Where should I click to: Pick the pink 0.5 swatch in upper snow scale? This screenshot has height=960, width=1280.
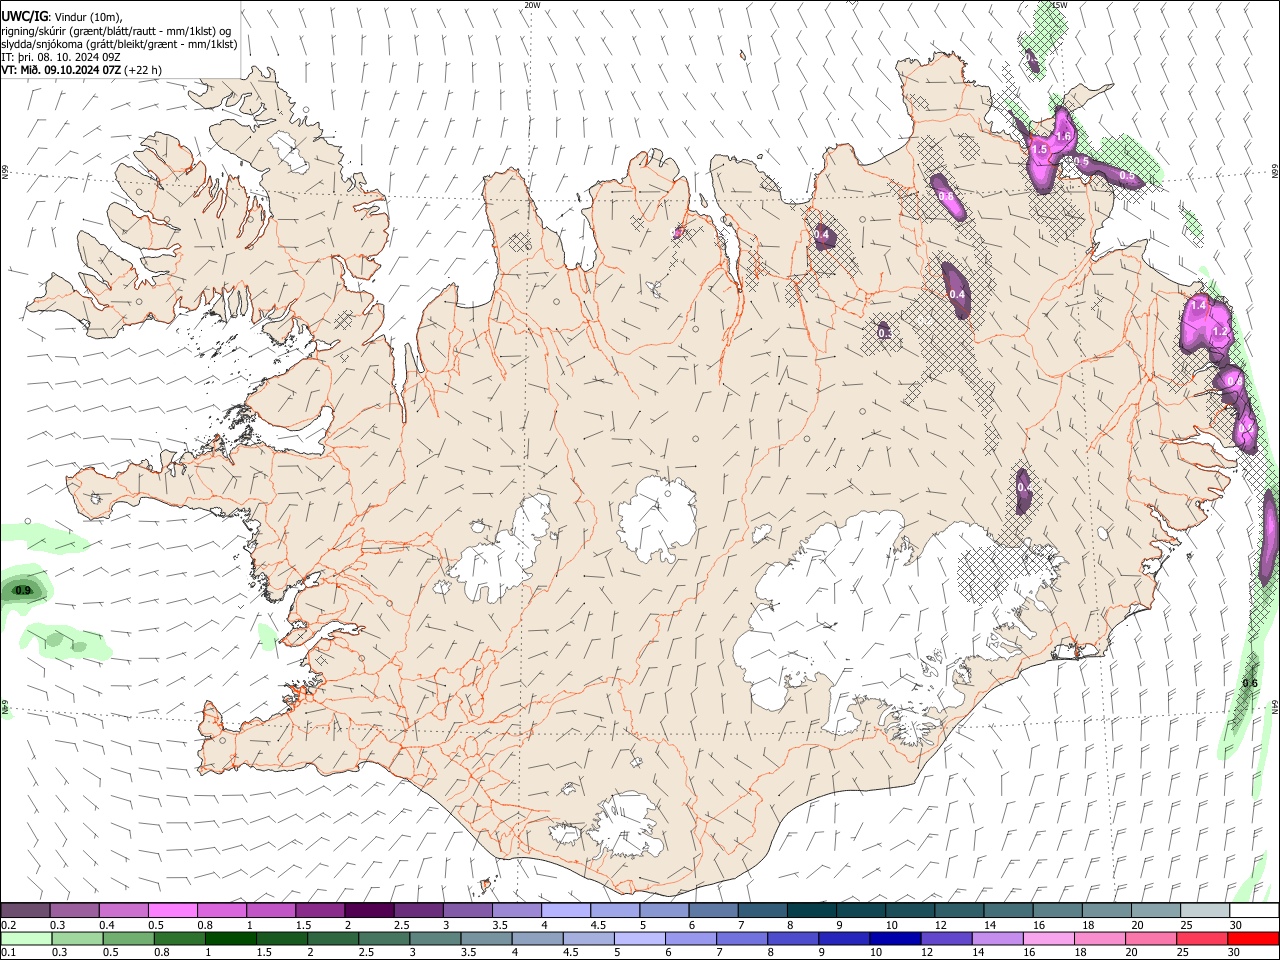pyautogui.click(x=172, y=910)
